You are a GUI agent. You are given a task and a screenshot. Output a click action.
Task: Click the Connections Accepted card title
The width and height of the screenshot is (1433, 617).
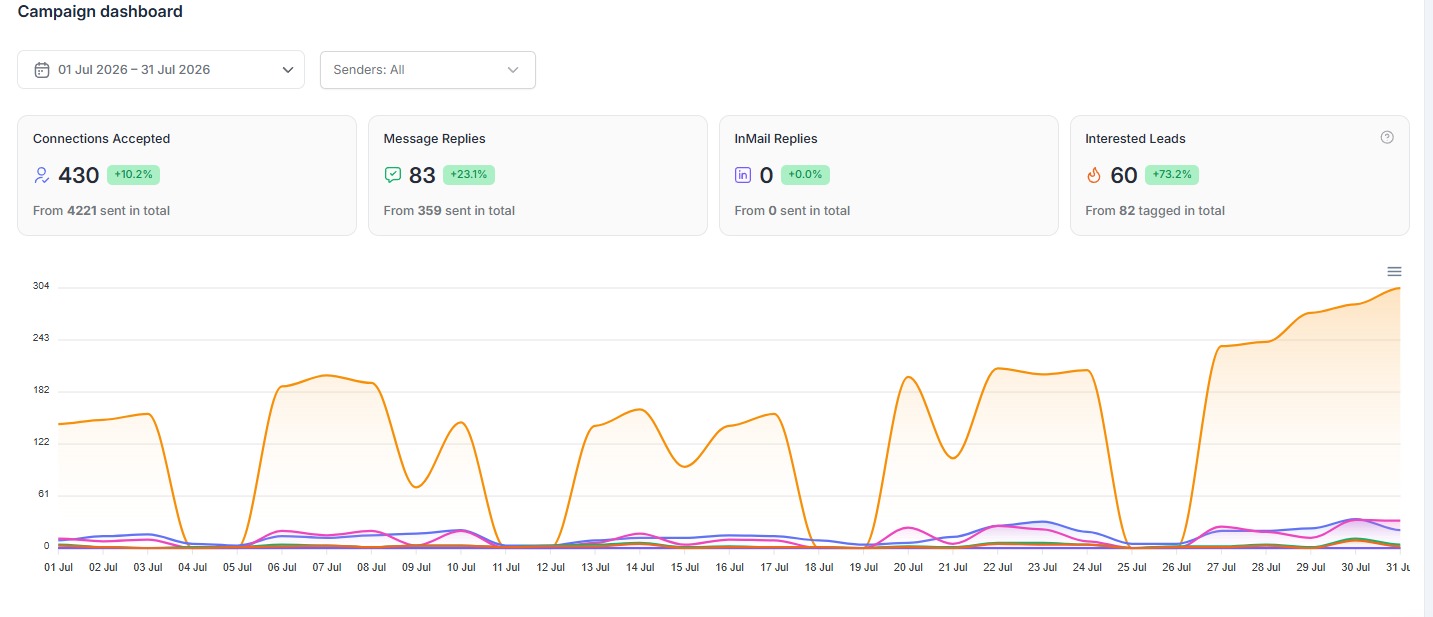pyautogui.click(x=102, y=139)
